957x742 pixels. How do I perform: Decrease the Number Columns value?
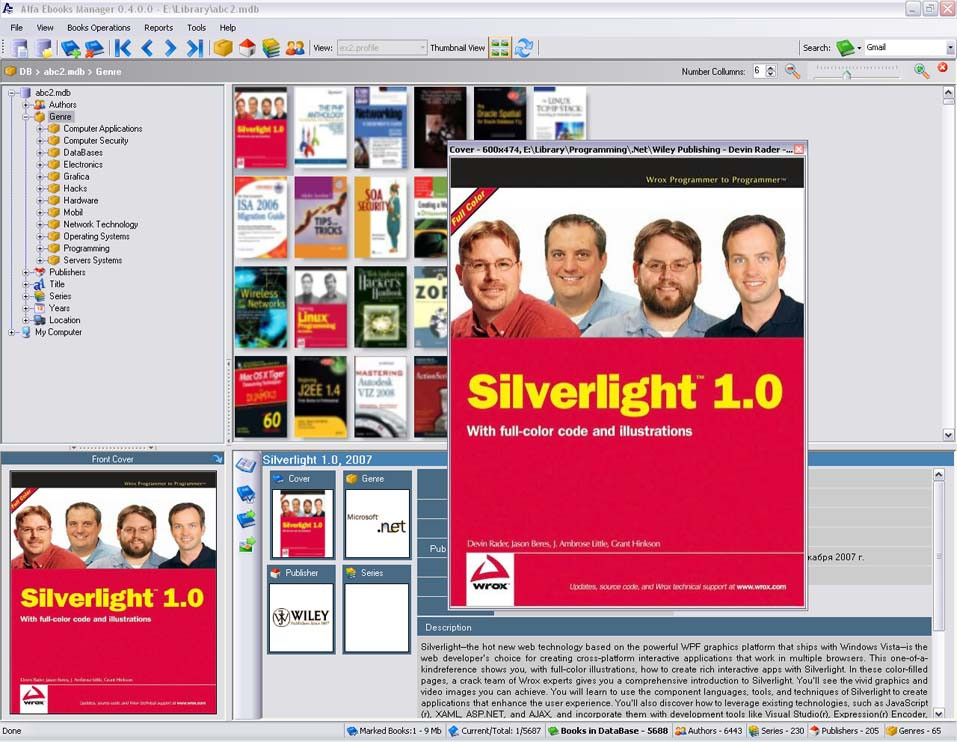pyautogui.click(x=771, y=74)
